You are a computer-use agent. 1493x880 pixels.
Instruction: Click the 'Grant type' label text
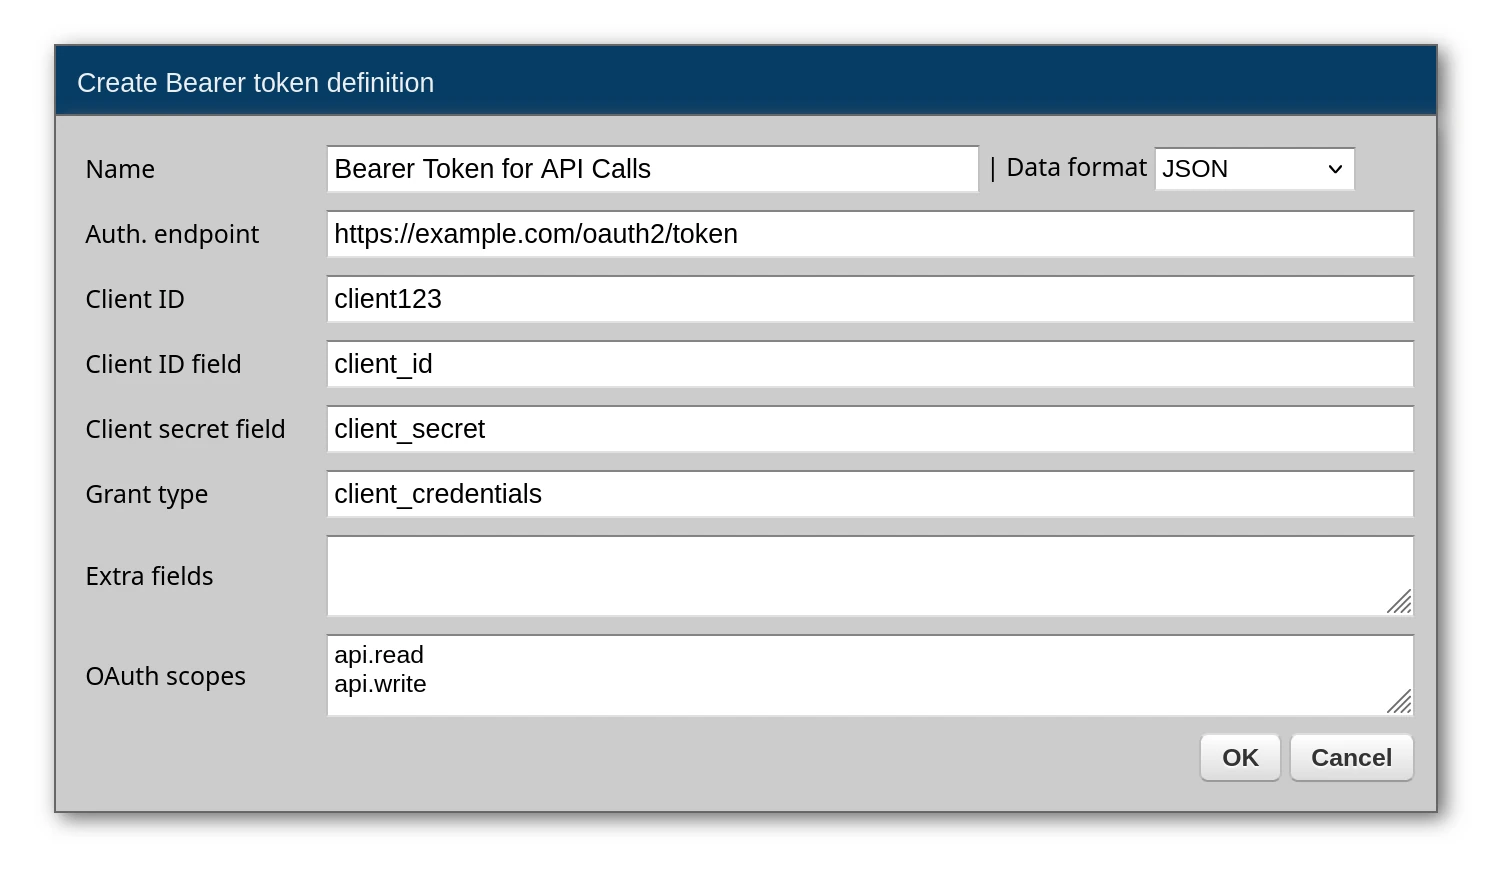coord(147,494)
